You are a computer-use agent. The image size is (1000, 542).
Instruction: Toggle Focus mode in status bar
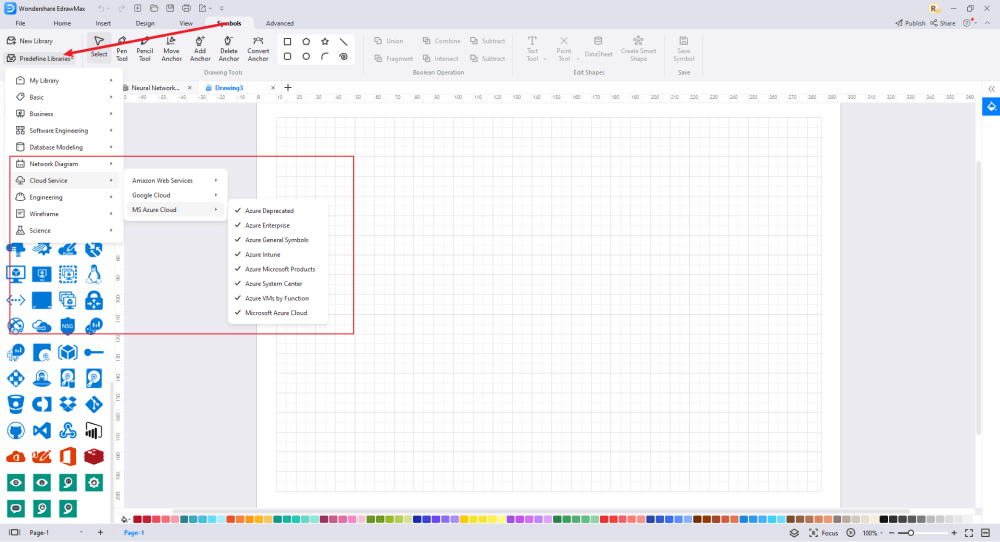coord(824,532)
